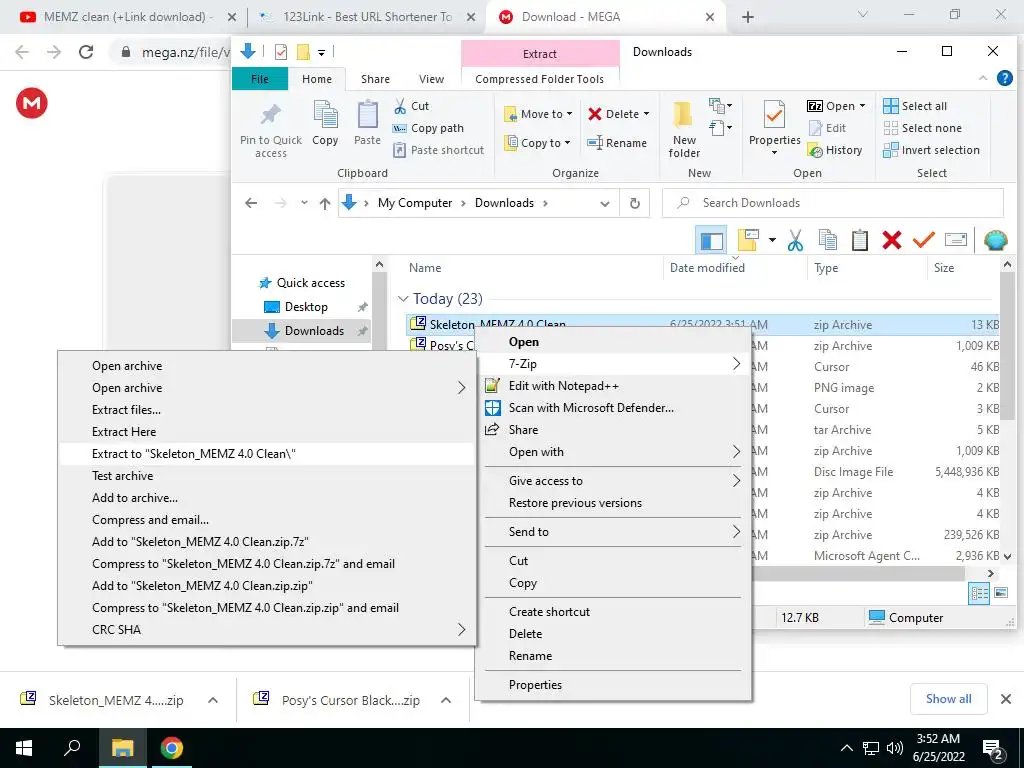Select Extract files... menu entry
The image size is (1024, 768).
(266, 410)
